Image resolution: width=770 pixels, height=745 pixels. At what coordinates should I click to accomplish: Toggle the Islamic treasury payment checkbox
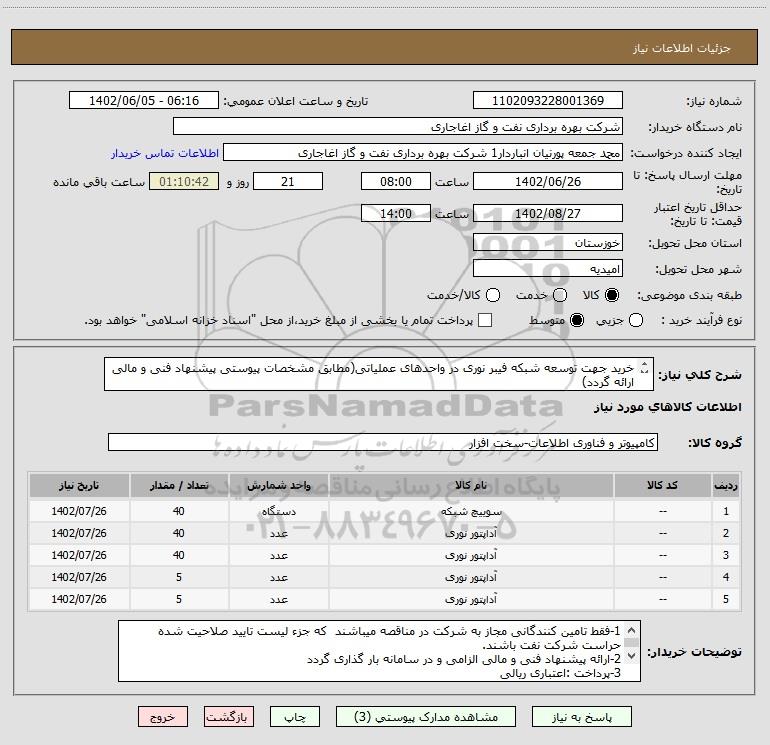[x=485, y=320]
